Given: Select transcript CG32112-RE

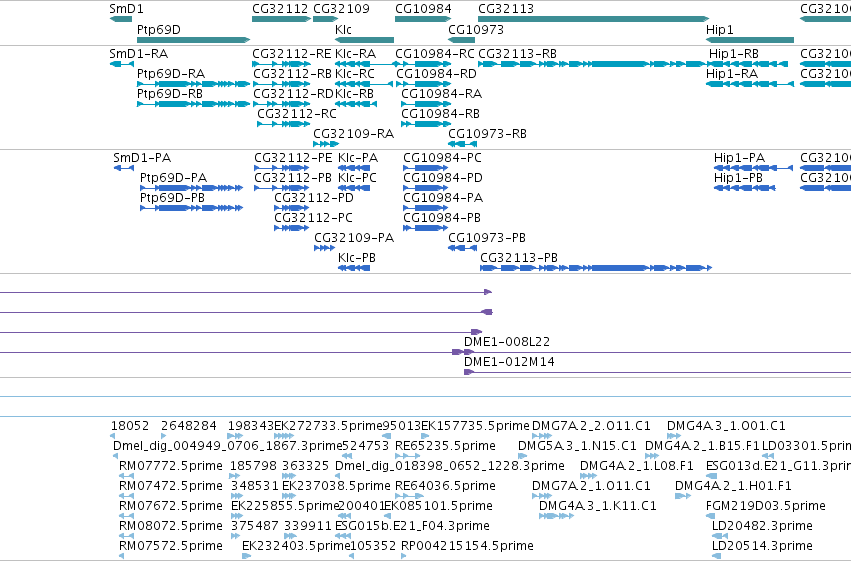Looking at the screenshot, I should coord(292,54).
